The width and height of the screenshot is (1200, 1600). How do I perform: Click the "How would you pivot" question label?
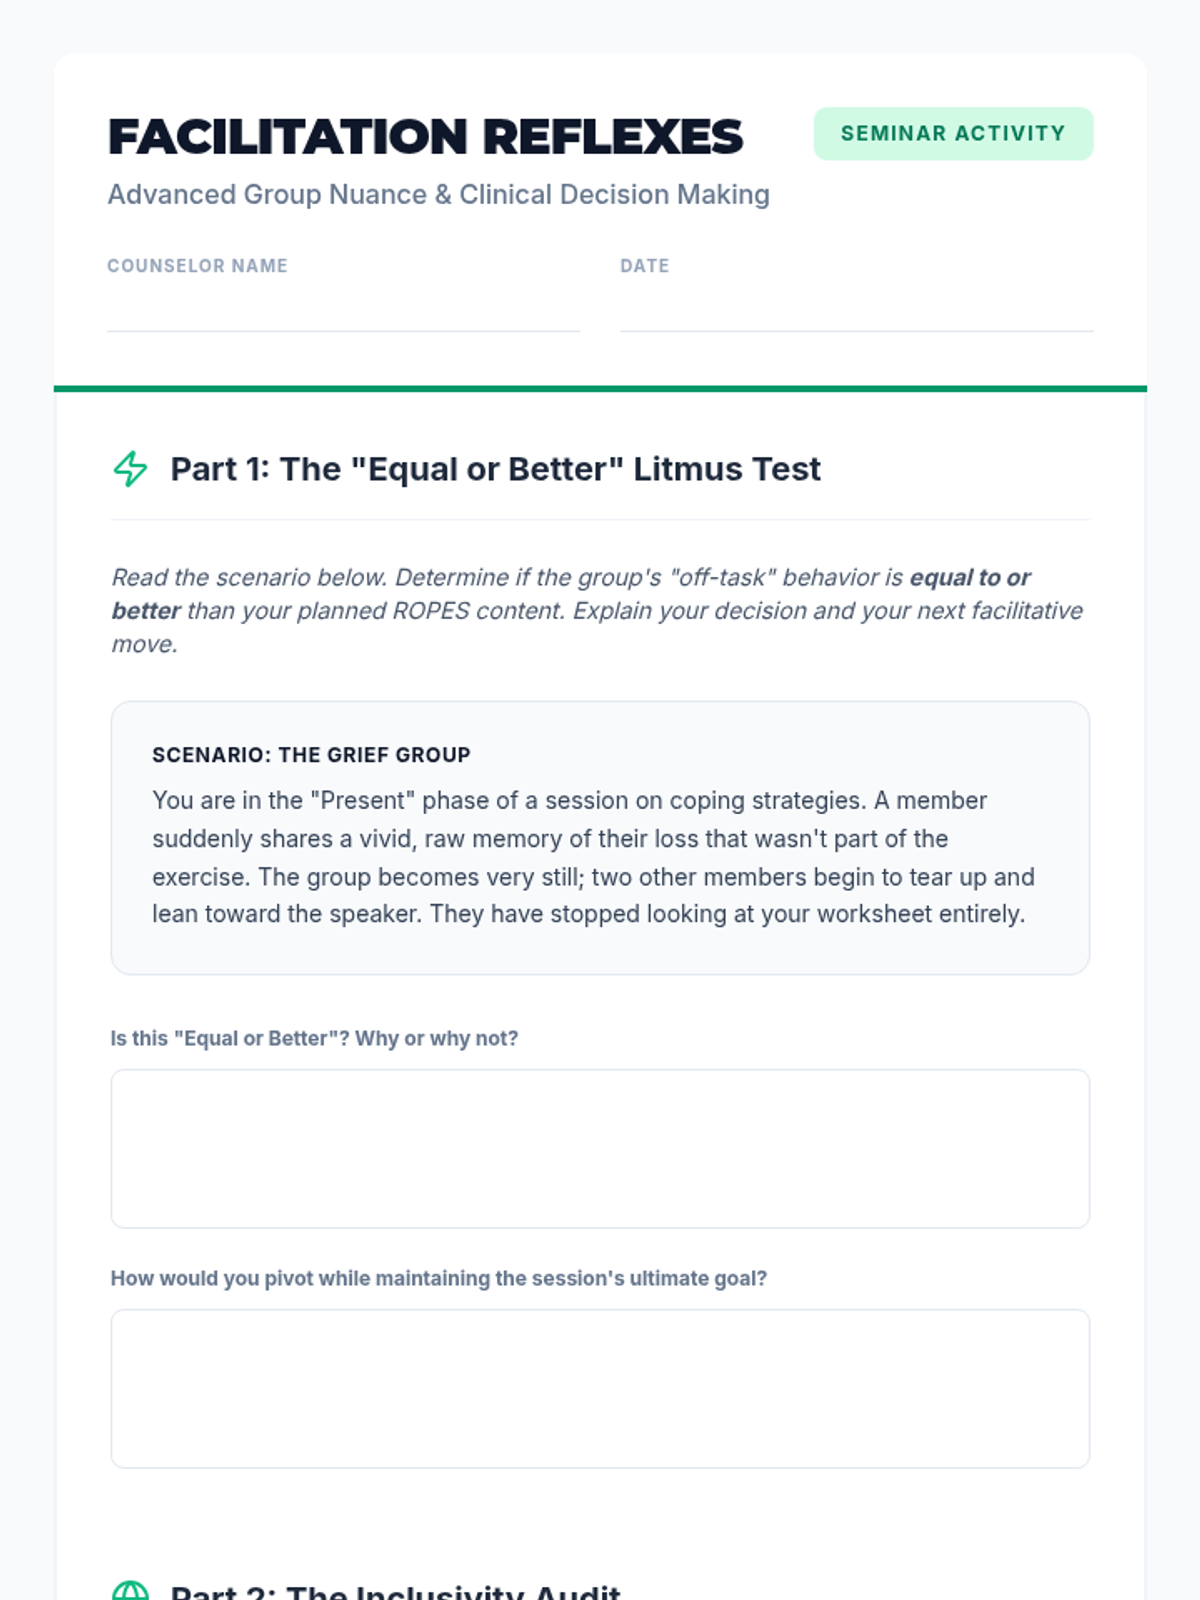click(x=438, y=1278)
